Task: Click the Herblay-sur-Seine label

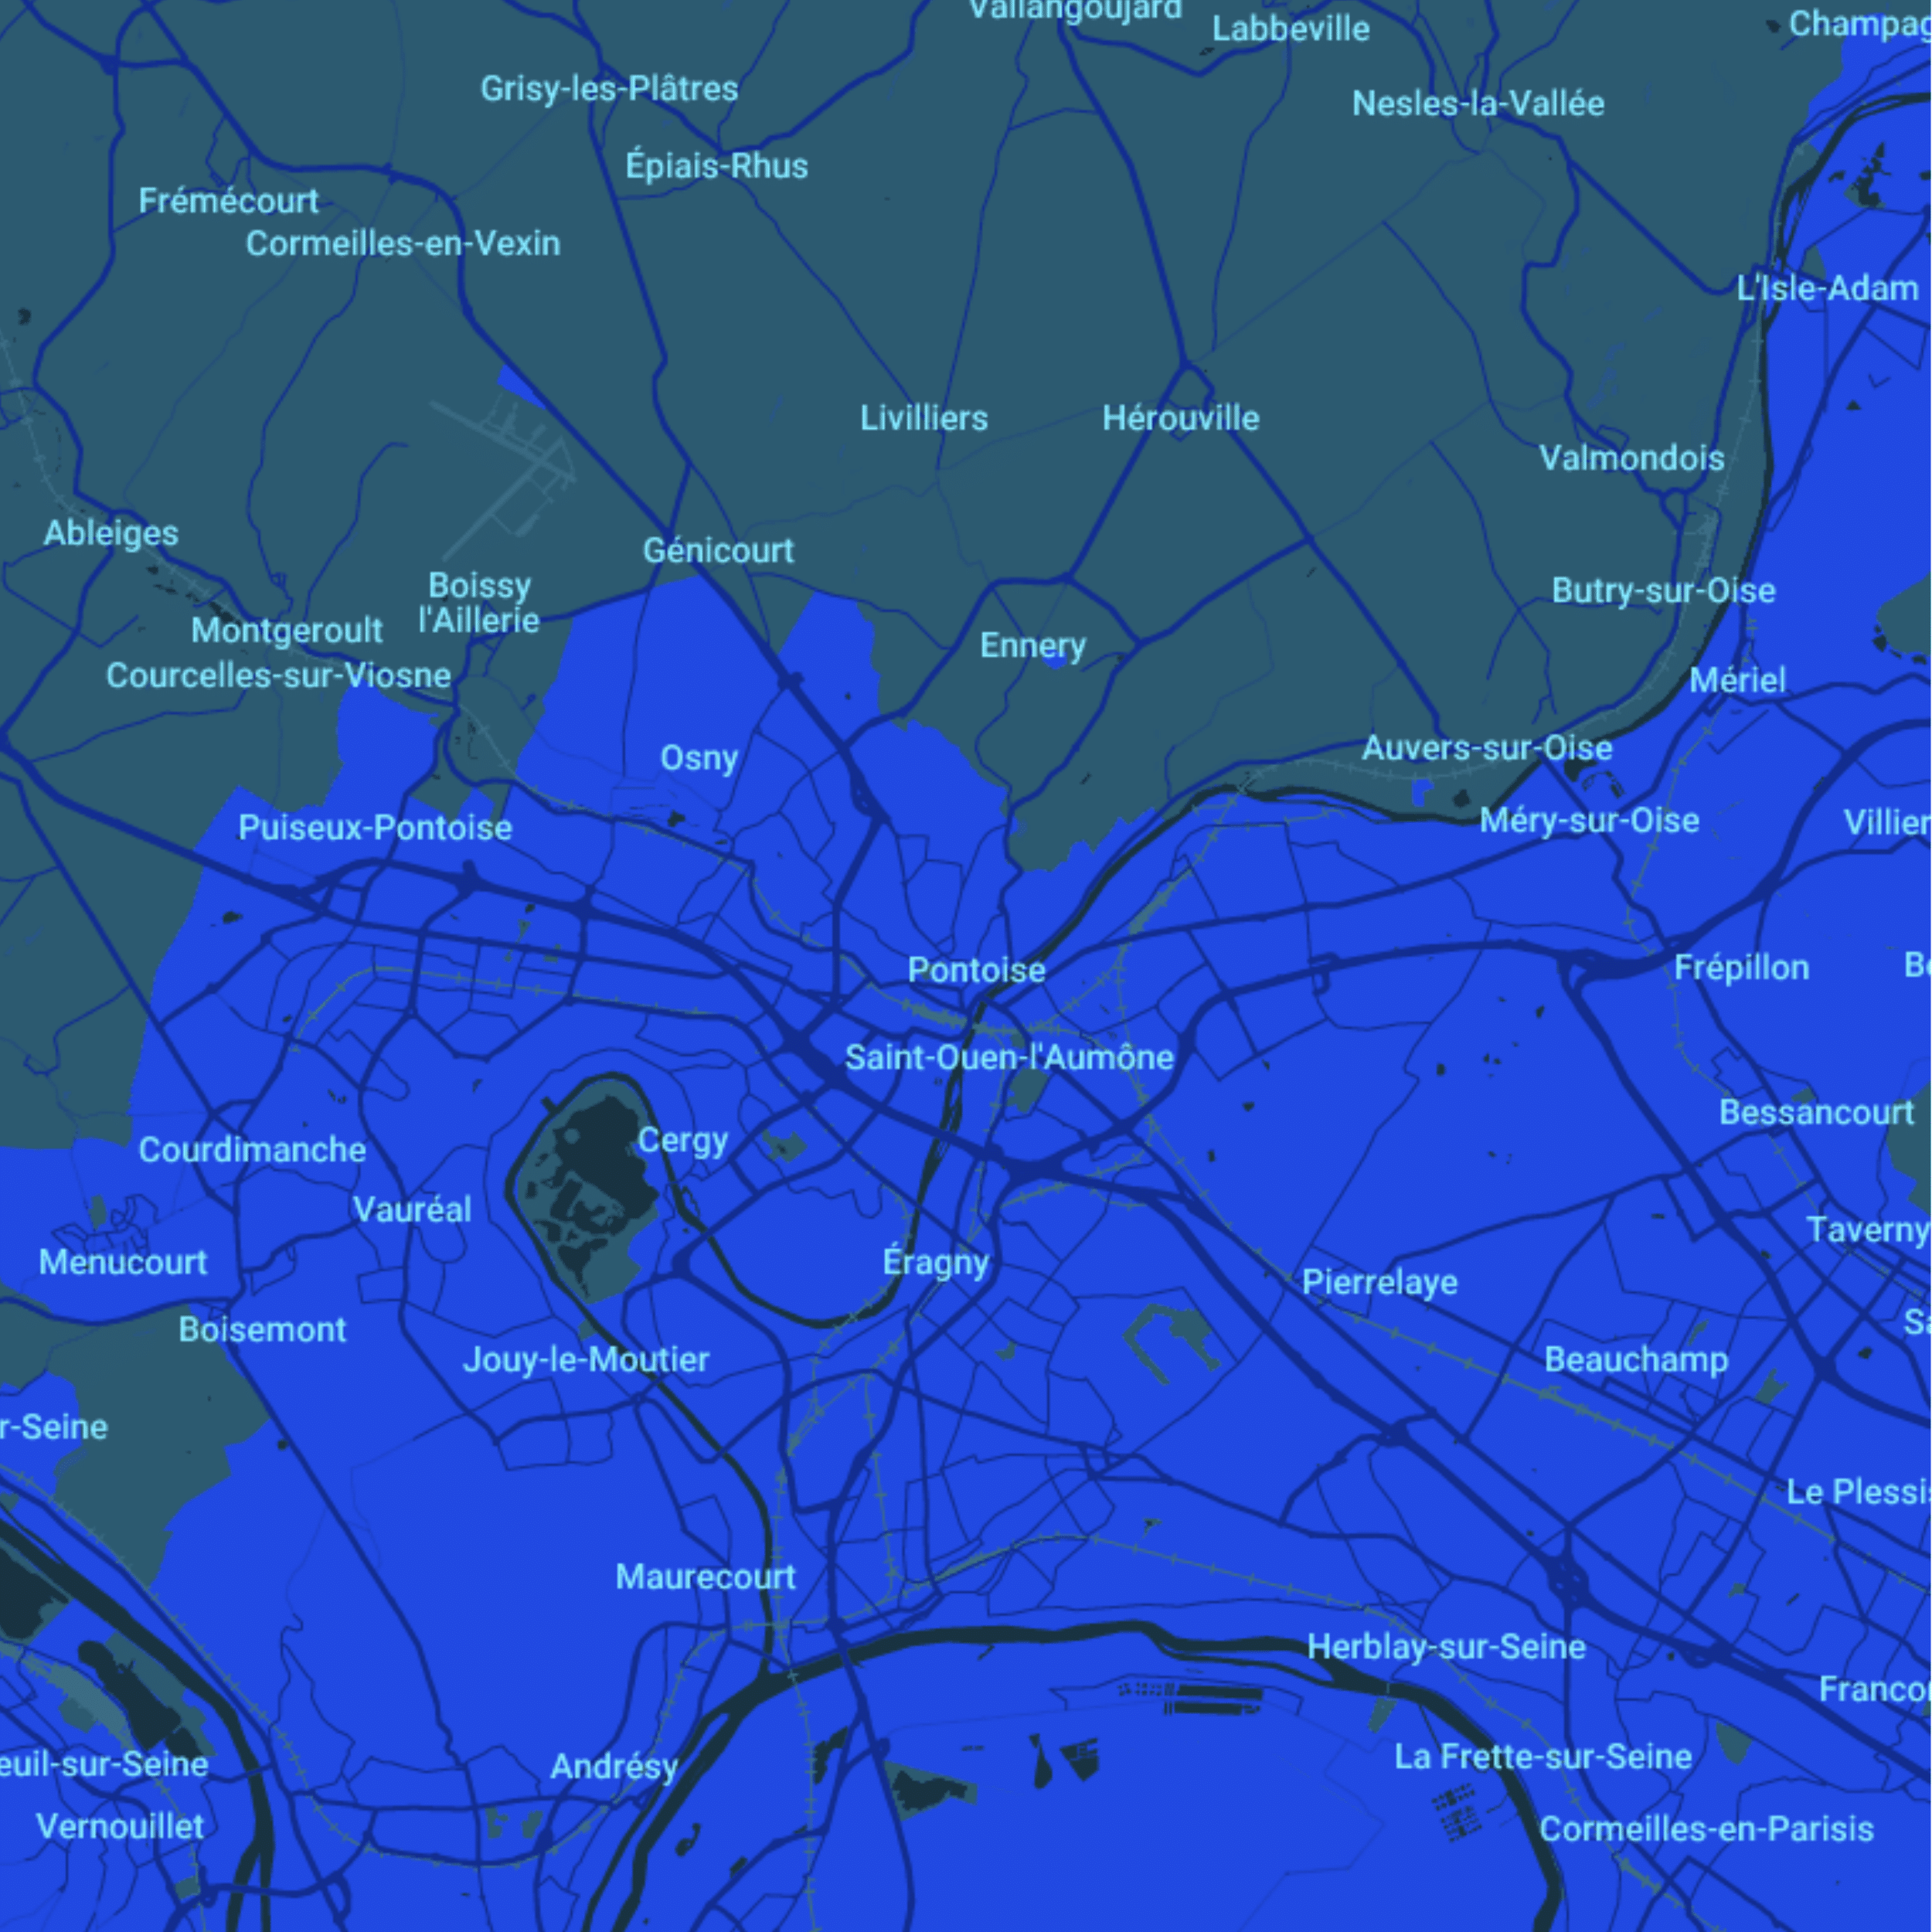Action: 1446,1647
